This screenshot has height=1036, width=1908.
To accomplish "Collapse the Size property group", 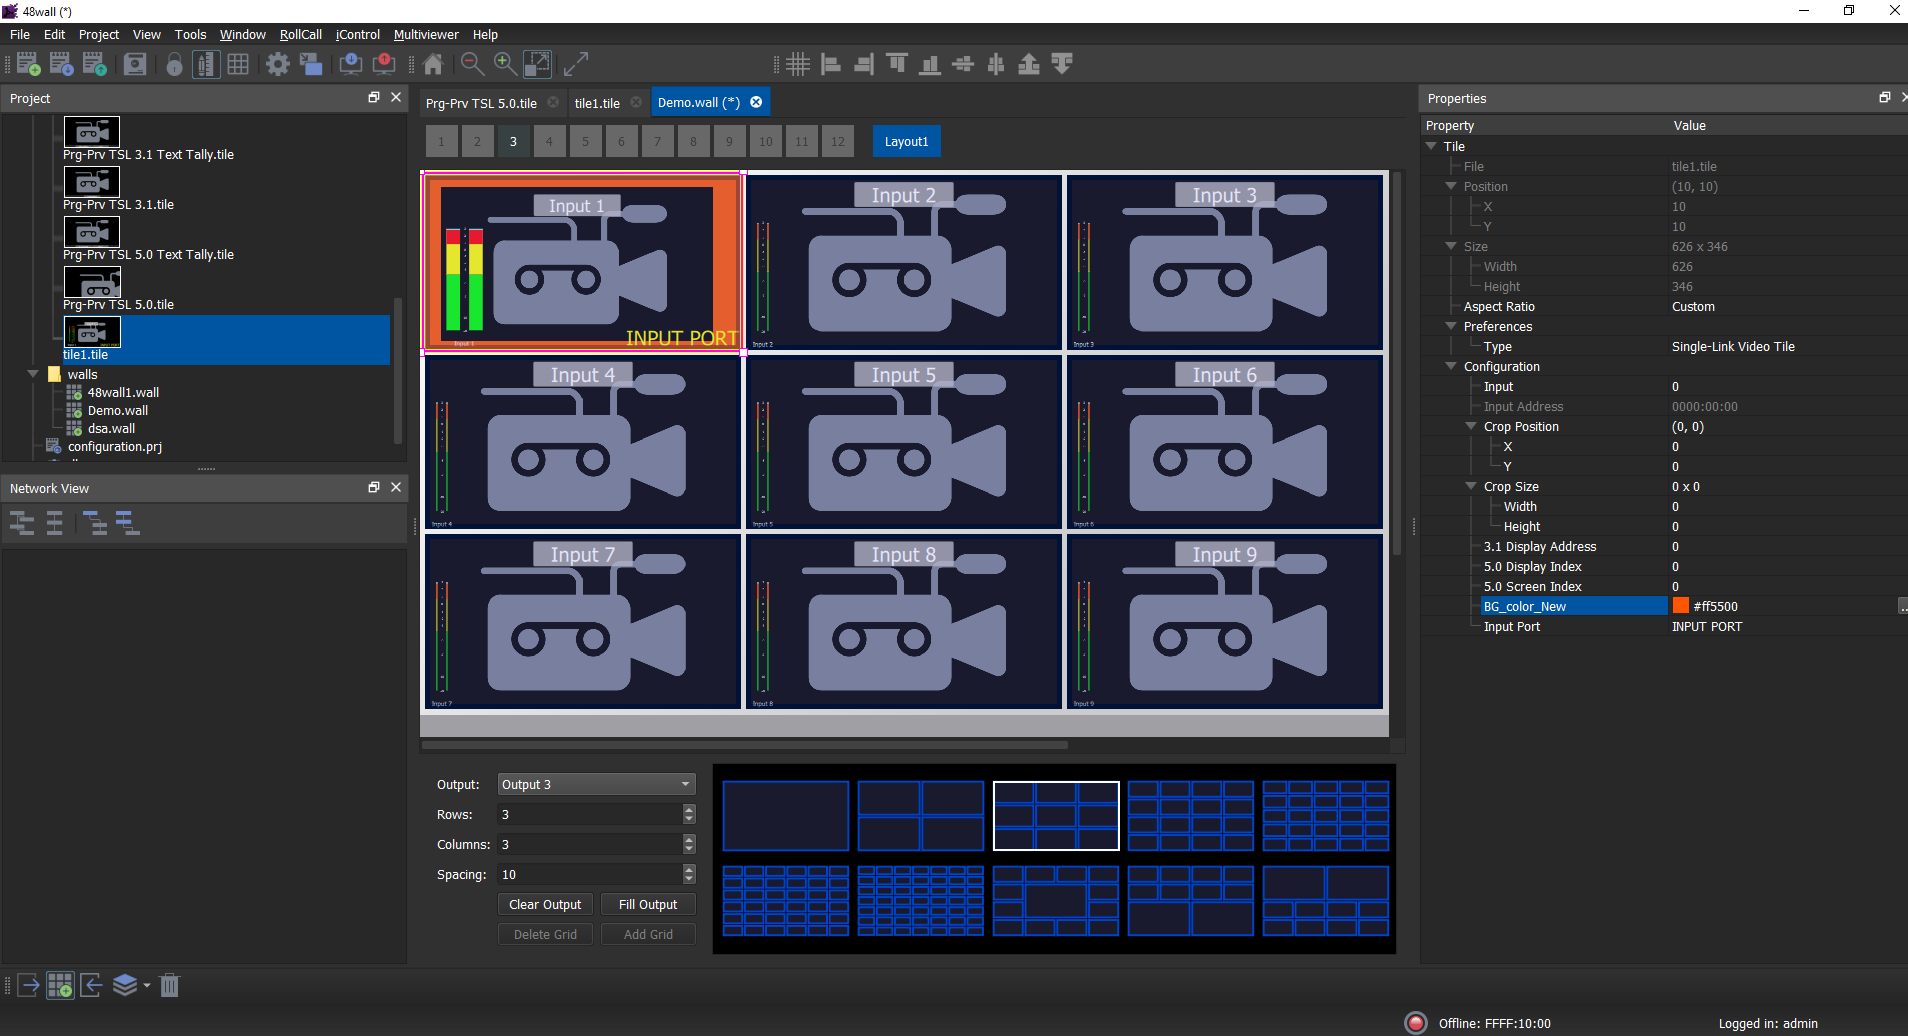I will point(1451,246).
